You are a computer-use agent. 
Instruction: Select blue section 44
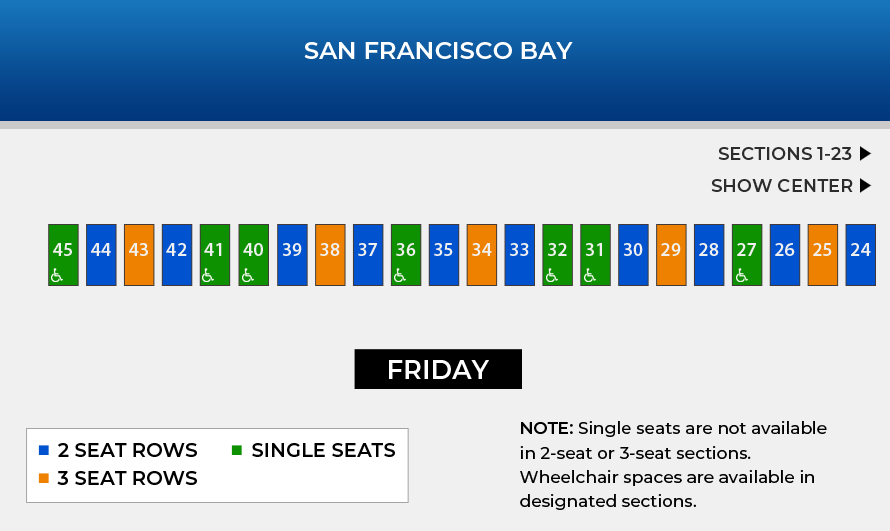(101, 255)
